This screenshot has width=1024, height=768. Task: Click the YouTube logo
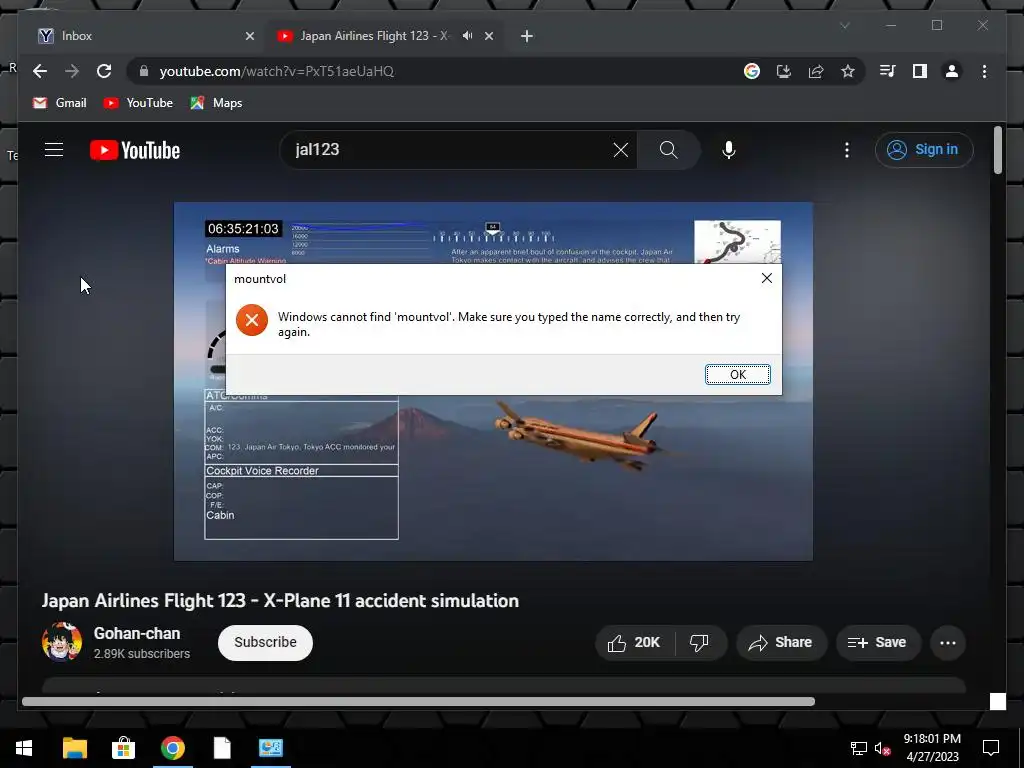[135, 150]
